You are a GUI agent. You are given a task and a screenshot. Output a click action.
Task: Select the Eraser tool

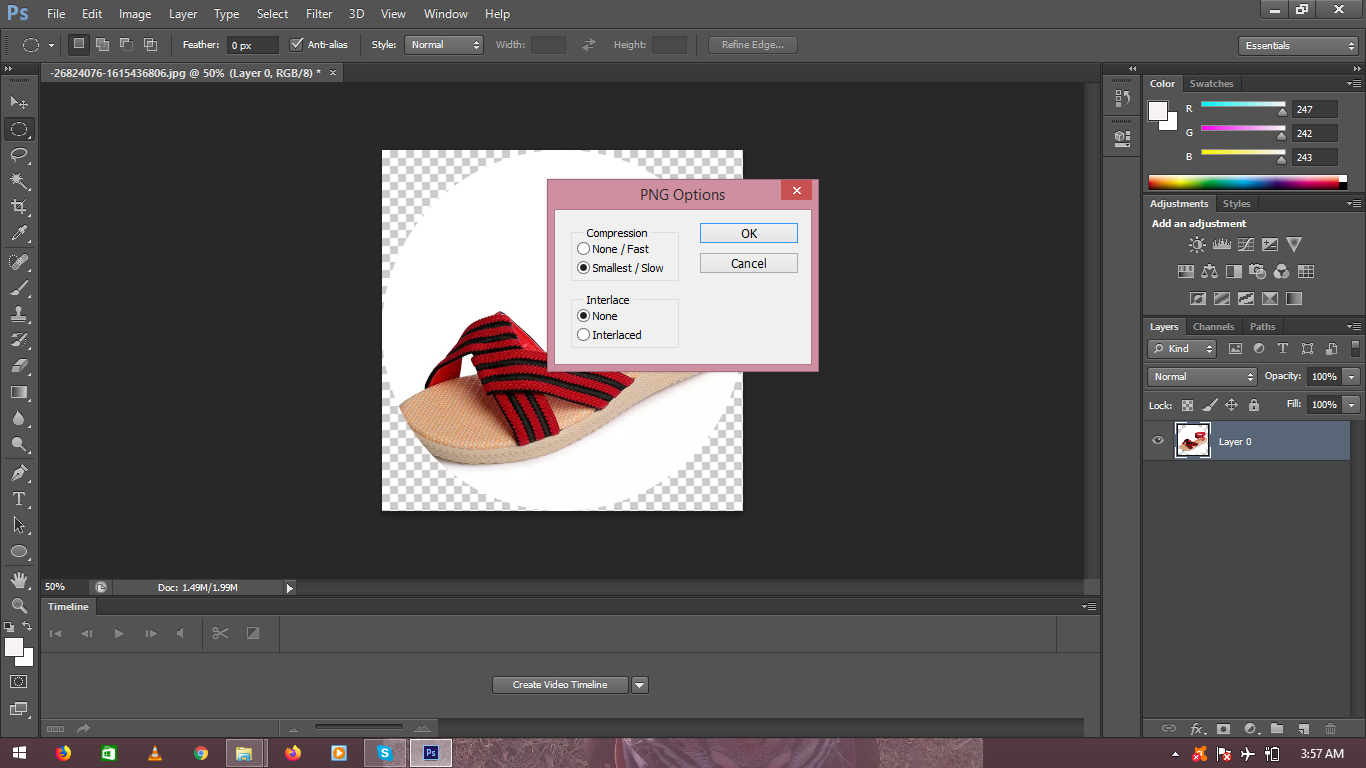19,366
